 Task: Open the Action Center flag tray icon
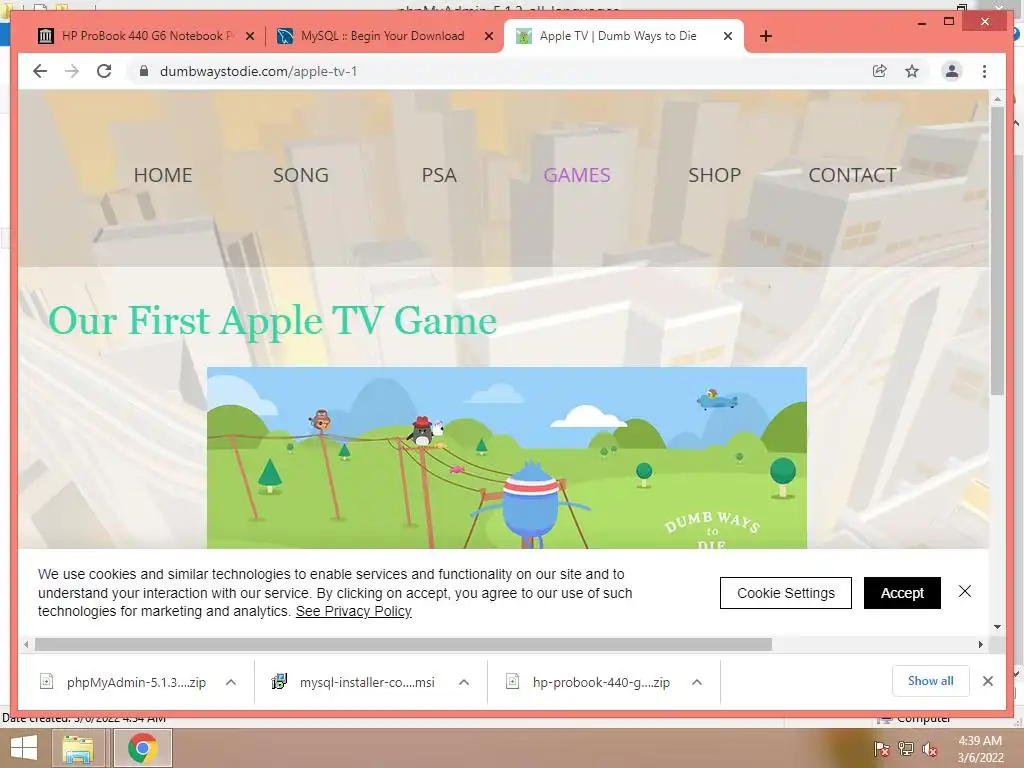pyautogui.click(x=882, y=748)
